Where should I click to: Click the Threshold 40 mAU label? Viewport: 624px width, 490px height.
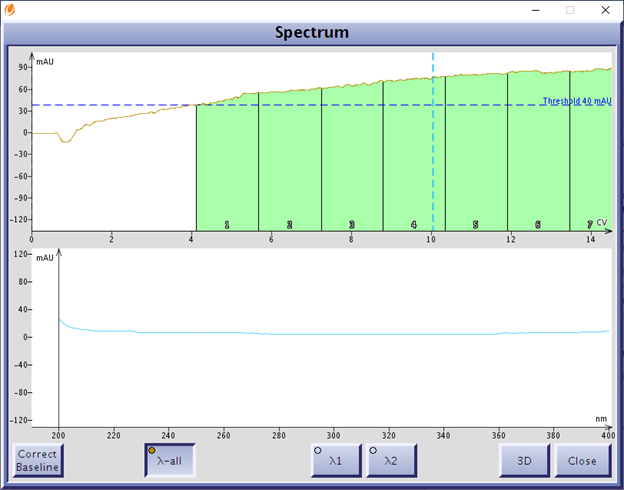coord(576,100)
